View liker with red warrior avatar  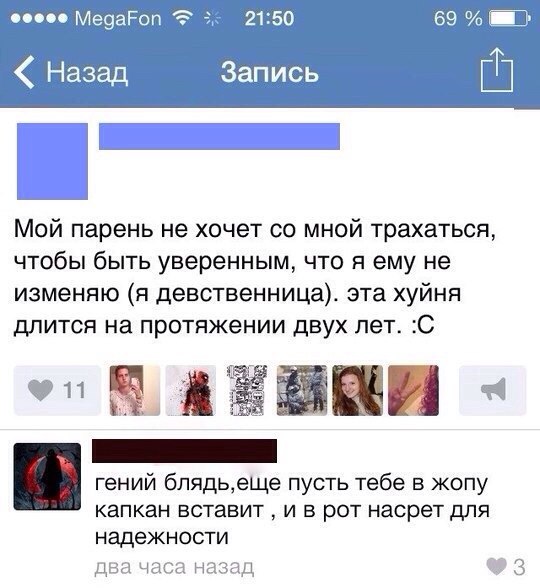pos(191,390)
